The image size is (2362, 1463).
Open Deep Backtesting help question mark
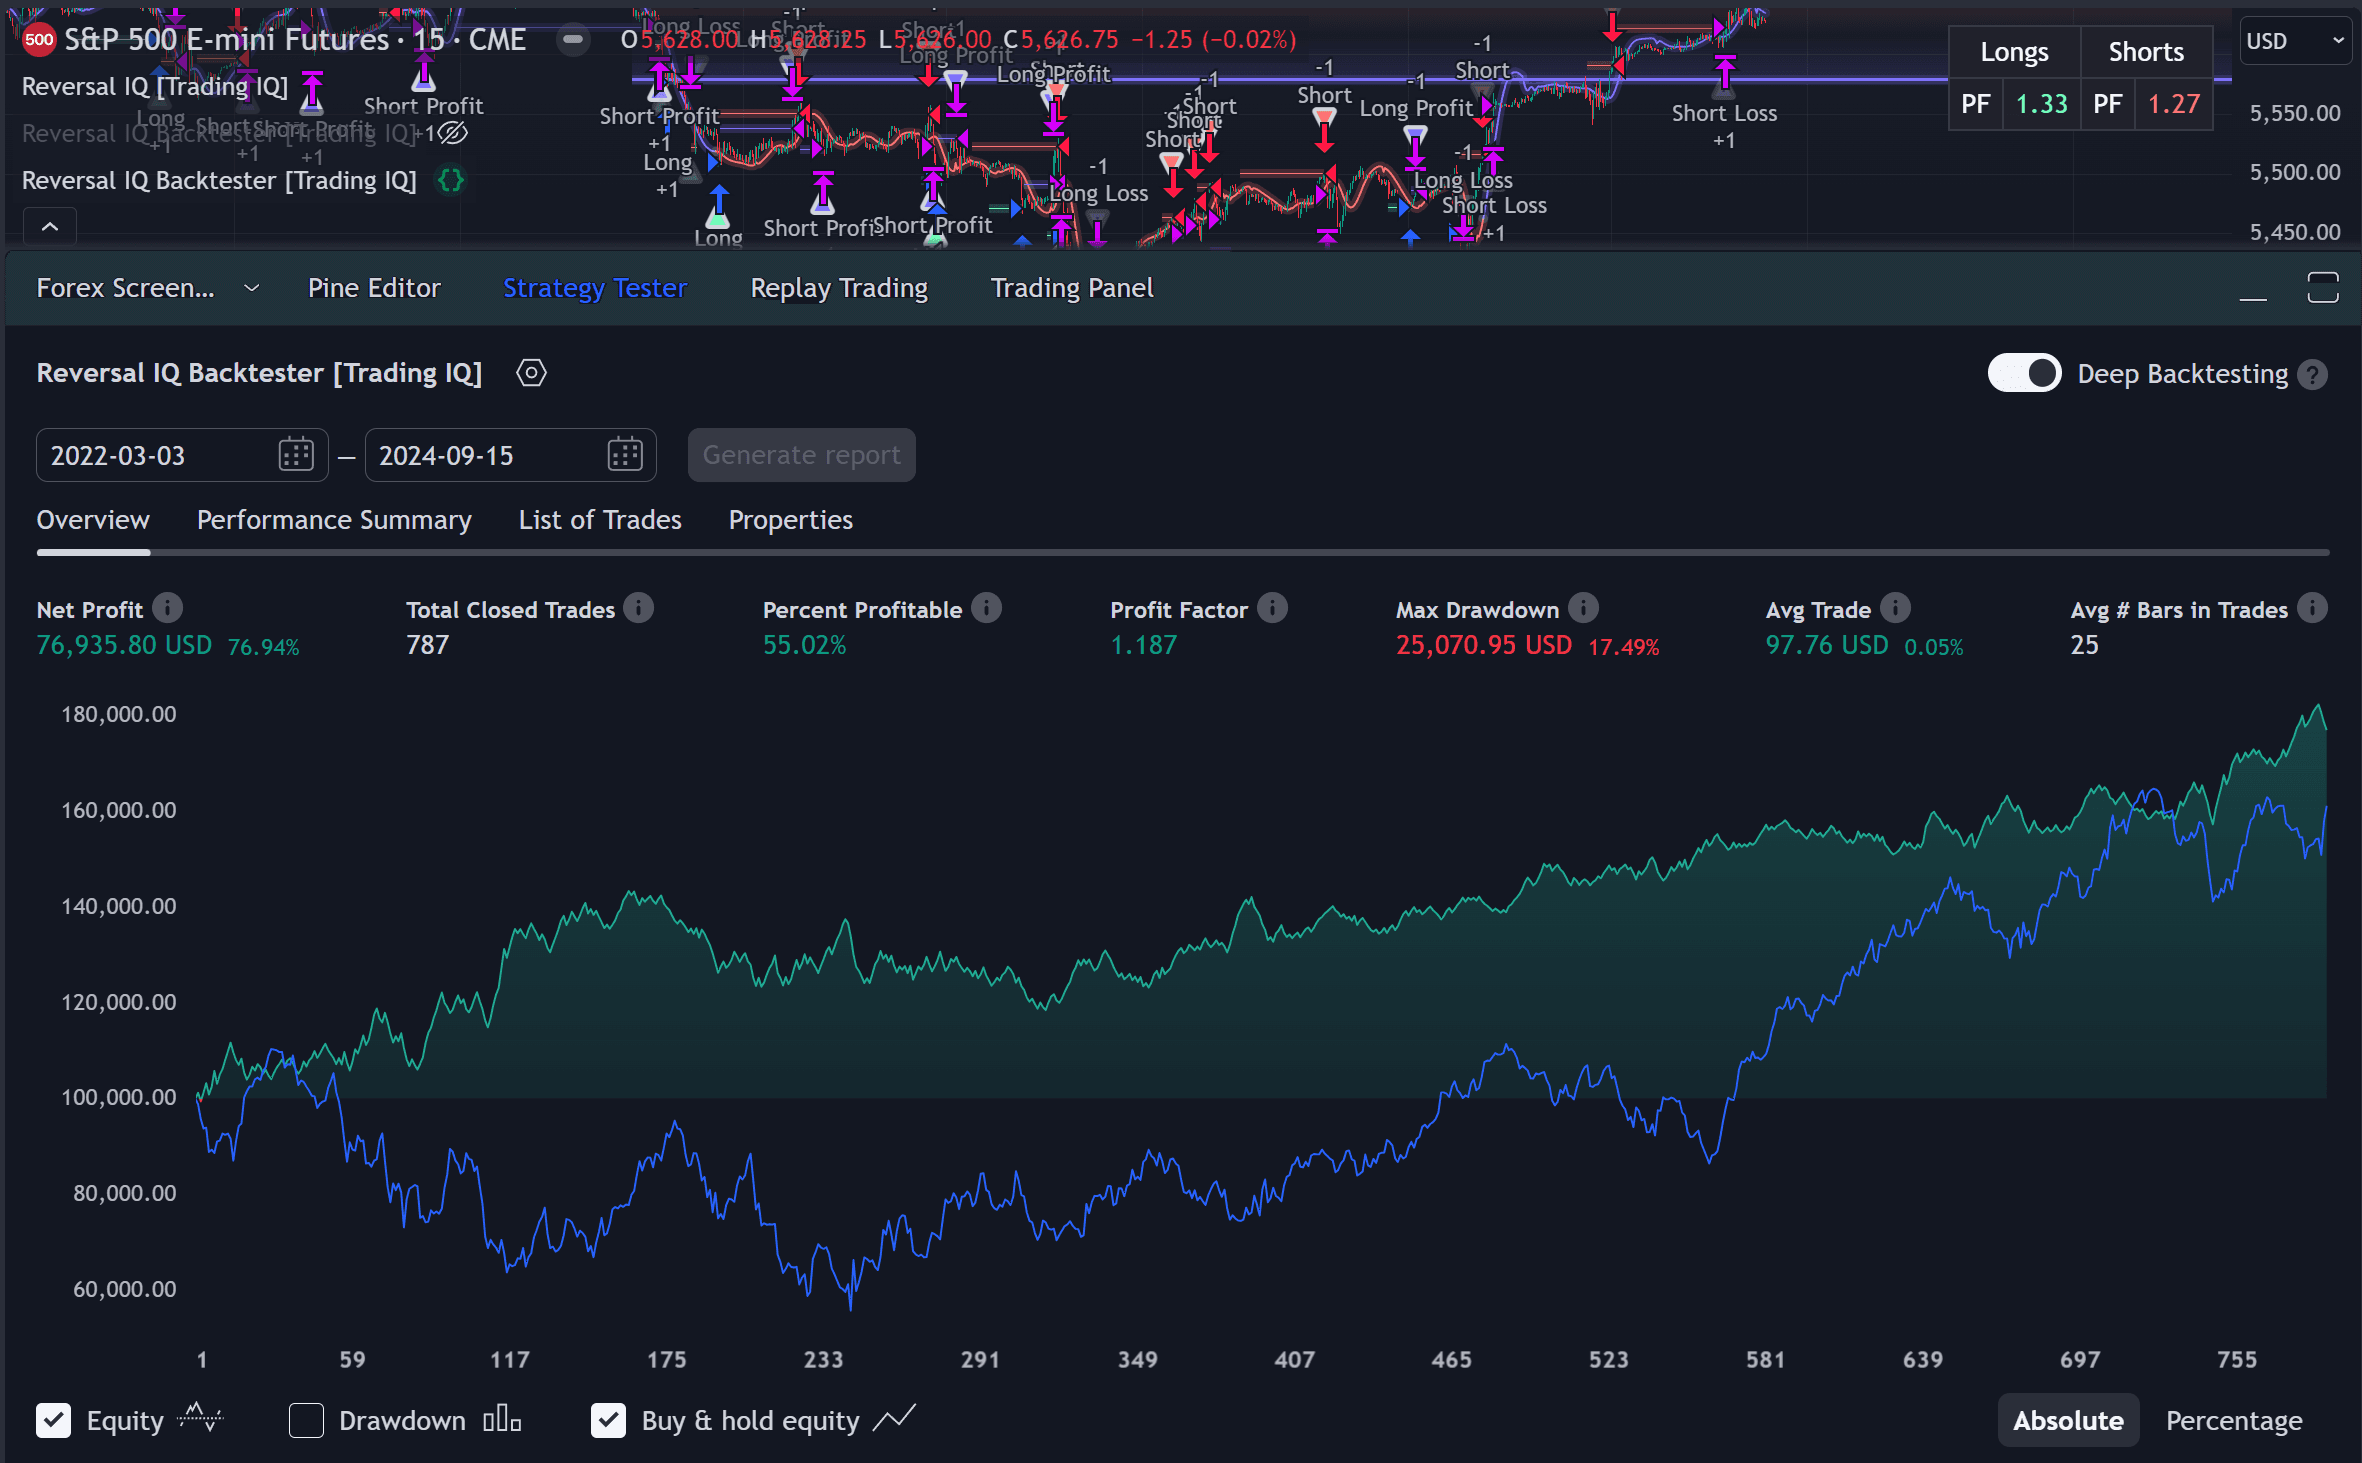(x=2312, y=375)
